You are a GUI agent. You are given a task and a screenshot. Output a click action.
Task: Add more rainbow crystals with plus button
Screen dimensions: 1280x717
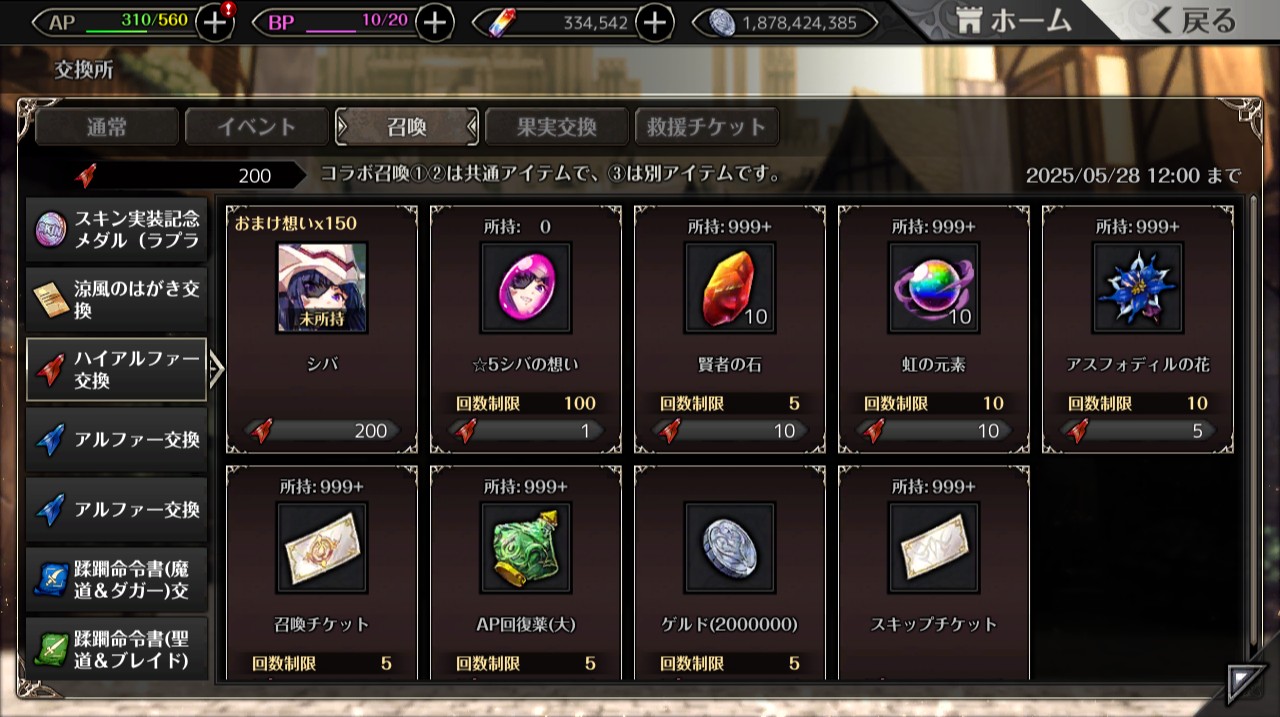click(x=654, y=22)
